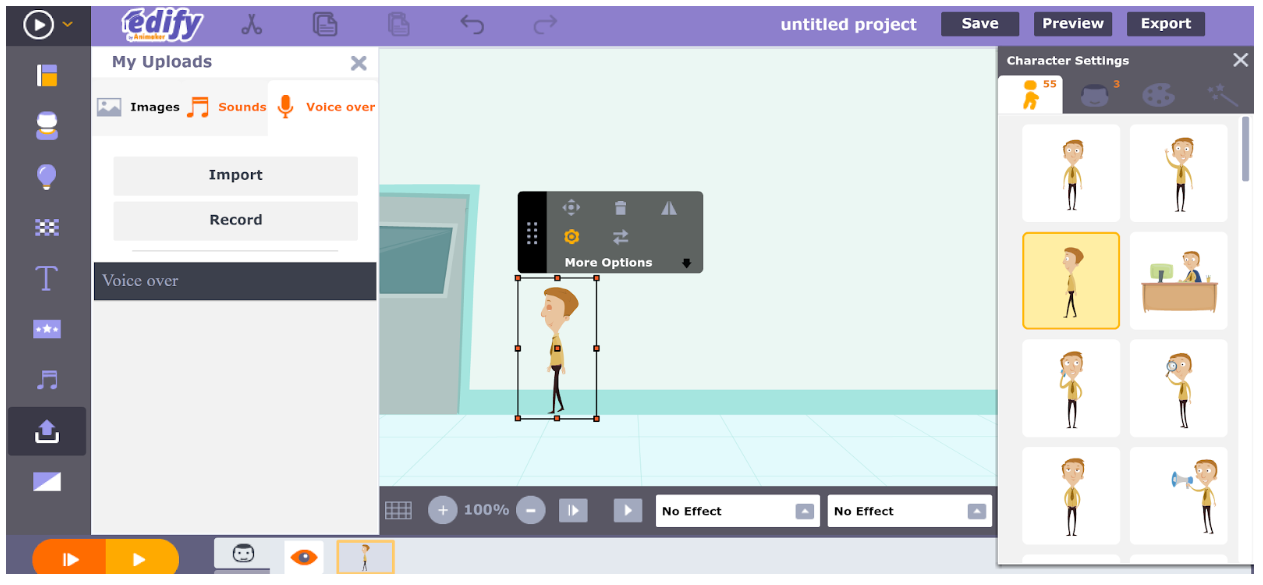The height and width of the screenshot is (585, 1263).
Task: Choose the magnifying glass pose thumbnail
Action: click(x=1178, y=388)
